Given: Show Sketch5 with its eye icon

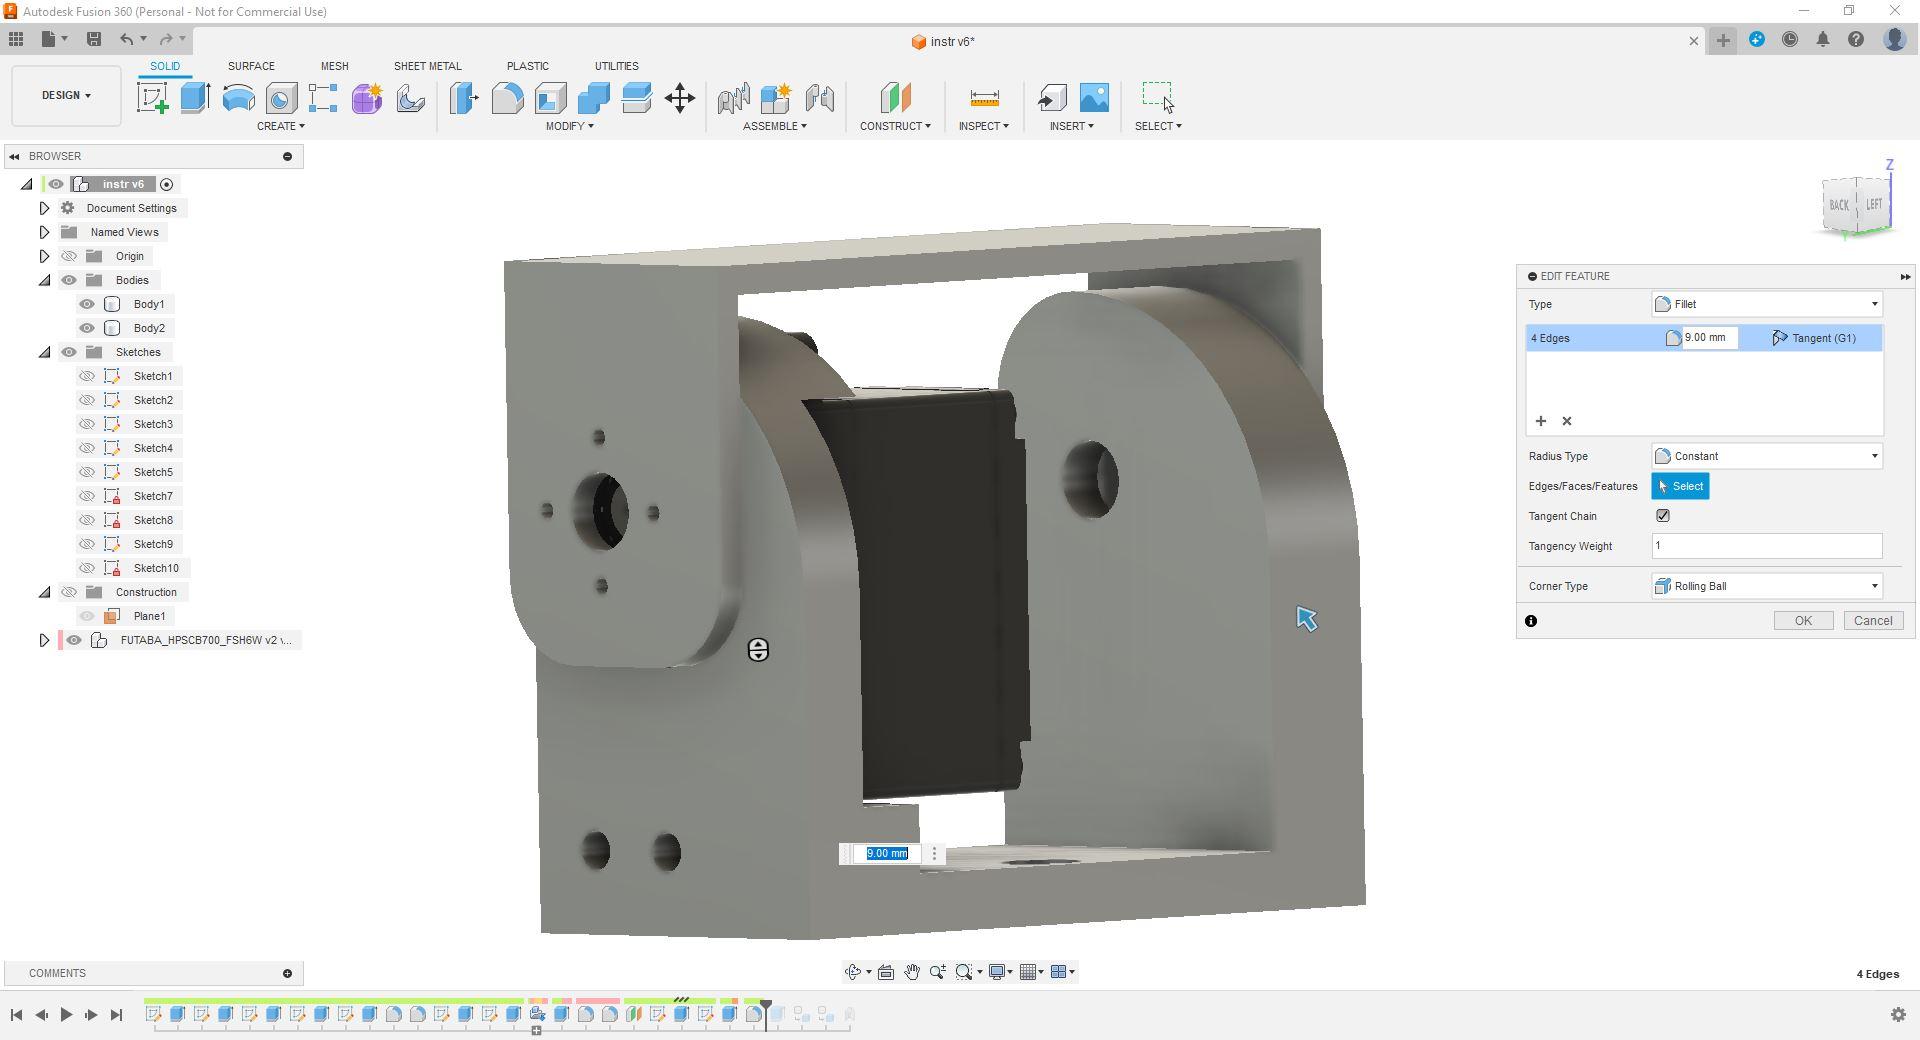Looking at the screenshot, I should 87,472.
